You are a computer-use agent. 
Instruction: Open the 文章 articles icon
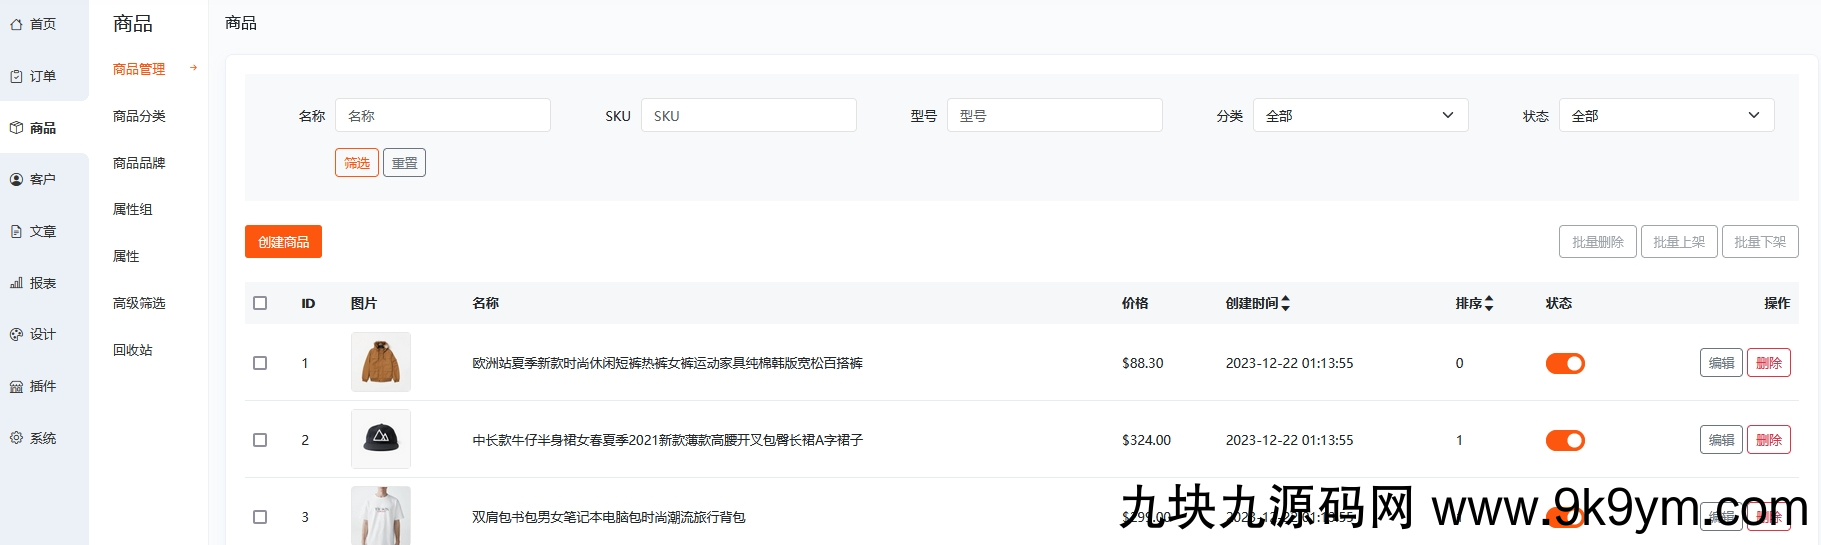click(x=16, y=232)
